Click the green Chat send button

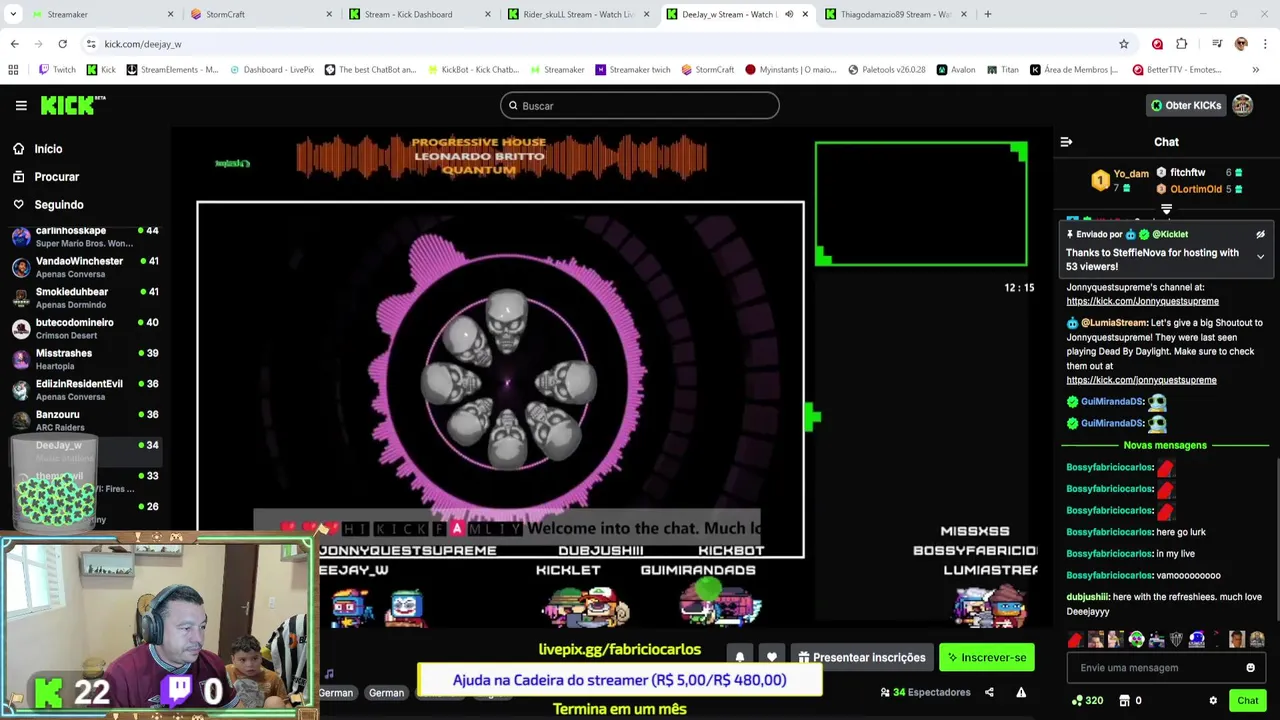click(x=1247, y=701)
